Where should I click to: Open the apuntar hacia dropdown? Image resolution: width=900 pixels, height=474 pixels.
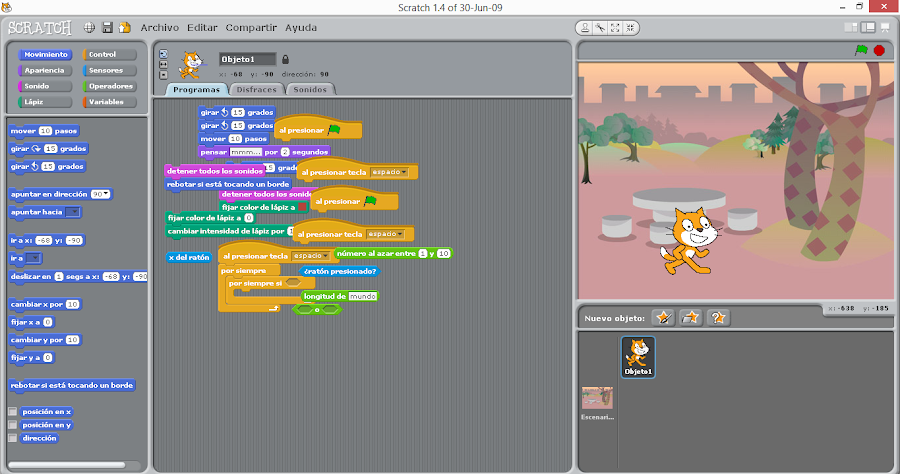73,212
